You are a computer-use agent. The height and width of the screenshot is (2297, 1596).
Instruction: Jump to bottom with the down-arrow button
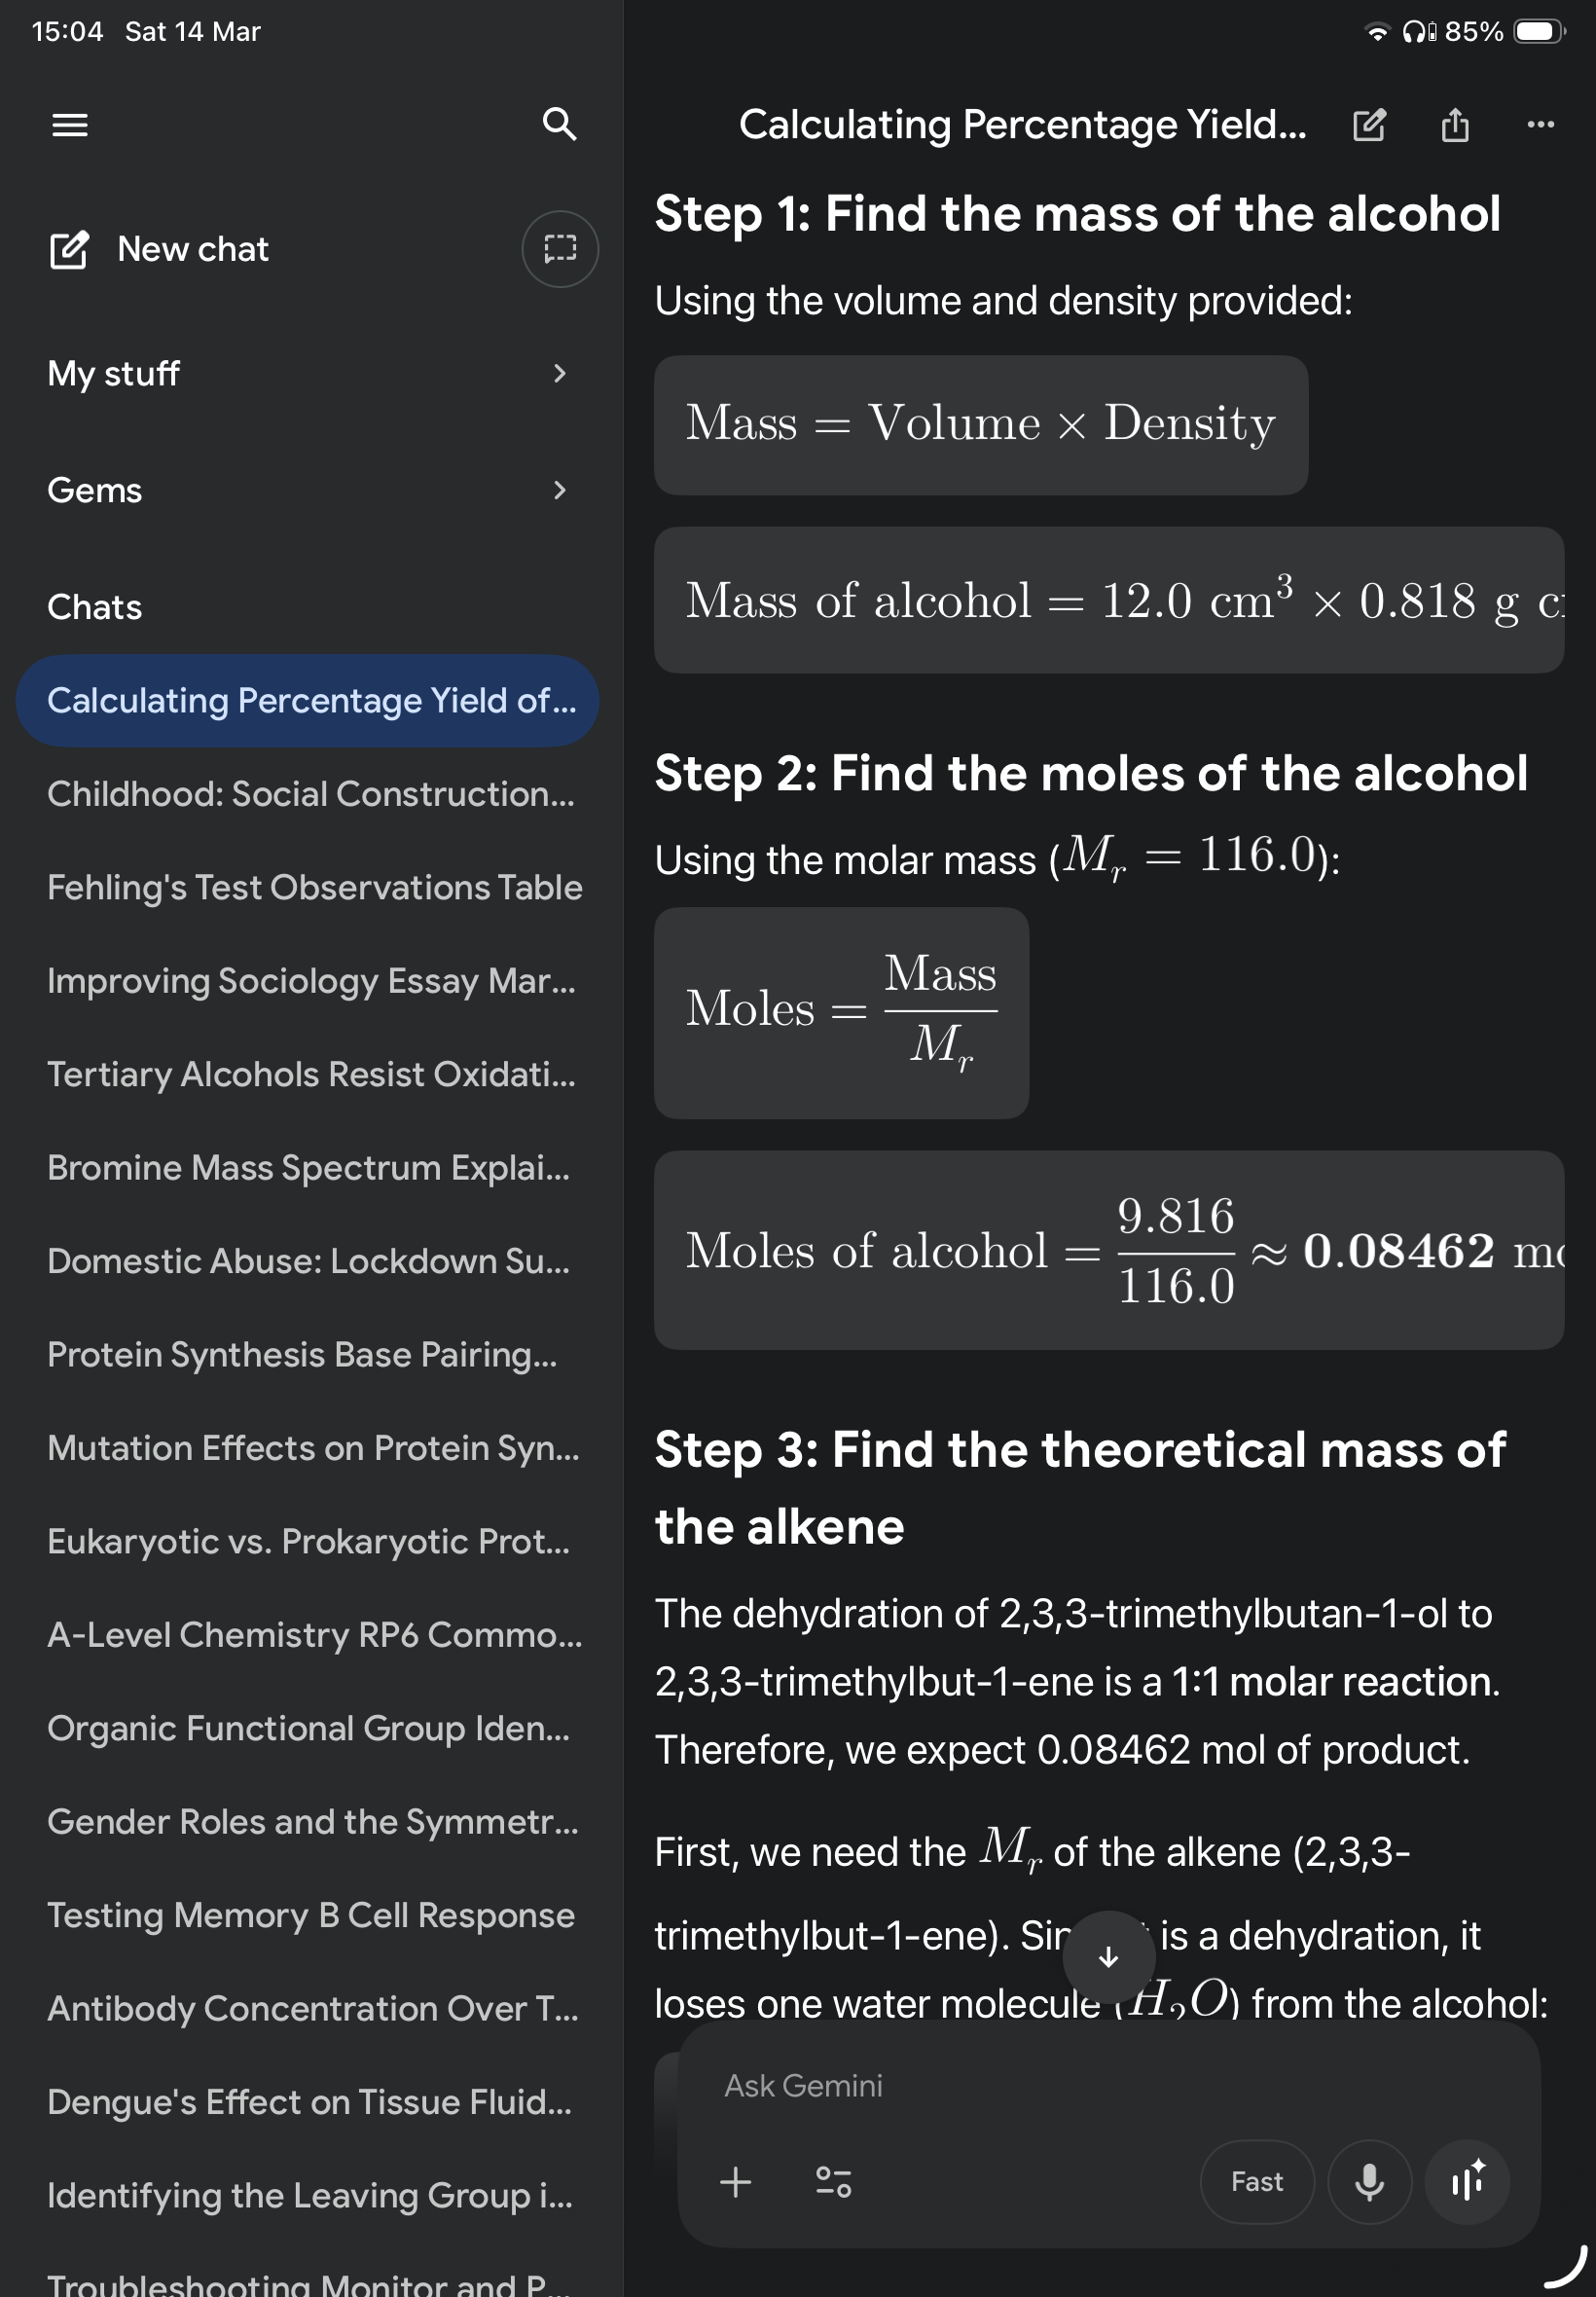[1108, 1957]
